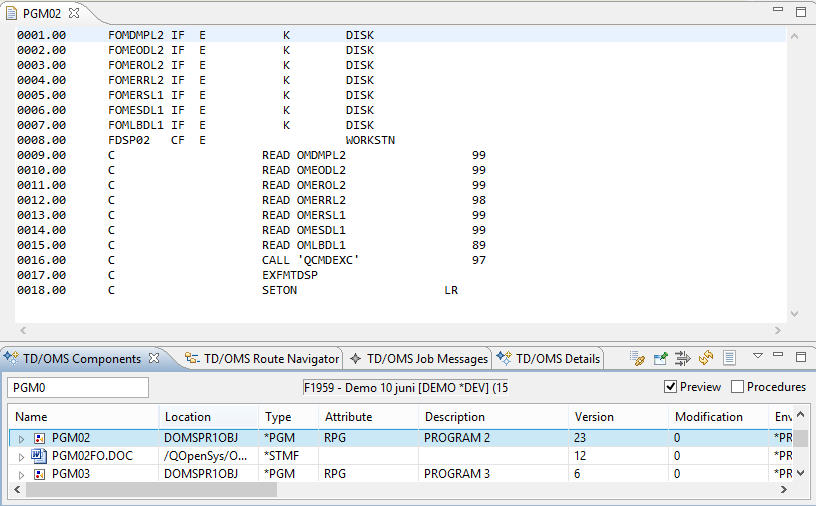This screenshot has height=506, width=816.
Task: Click the gray arrows route icon
Action: [683, 357]
